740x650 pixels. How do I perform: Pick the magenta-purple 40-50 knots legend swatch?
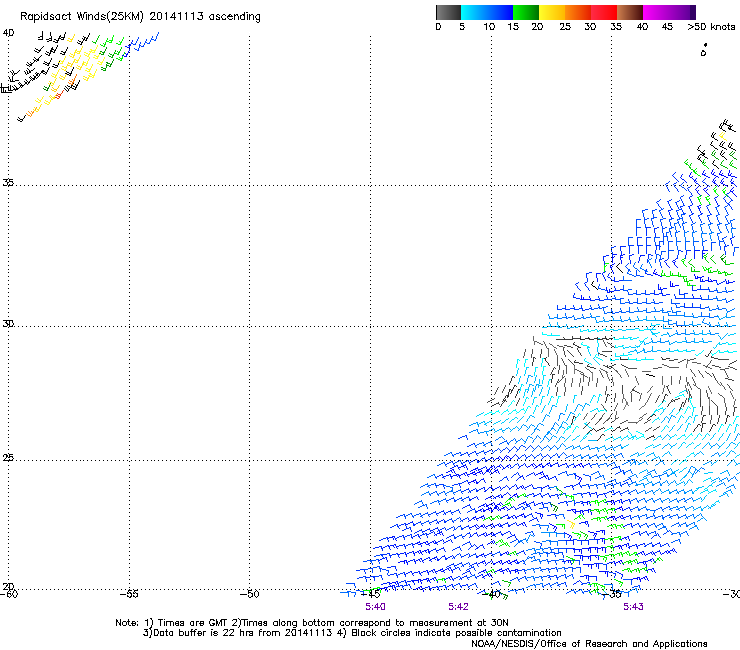(669, 12)
